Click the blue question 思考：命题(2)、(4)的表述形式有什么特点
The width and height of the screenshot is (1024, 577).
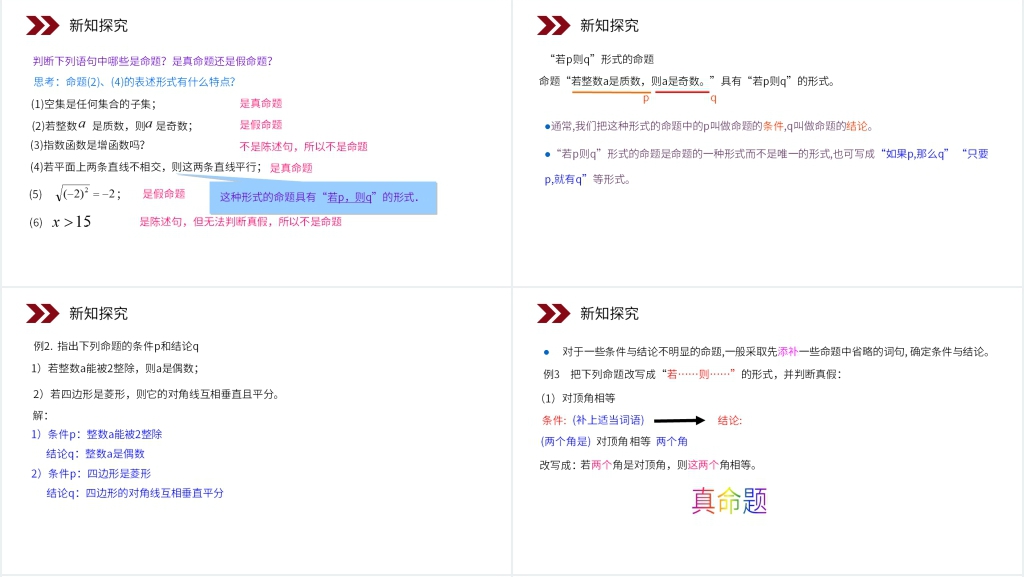[x=134, y=82]
